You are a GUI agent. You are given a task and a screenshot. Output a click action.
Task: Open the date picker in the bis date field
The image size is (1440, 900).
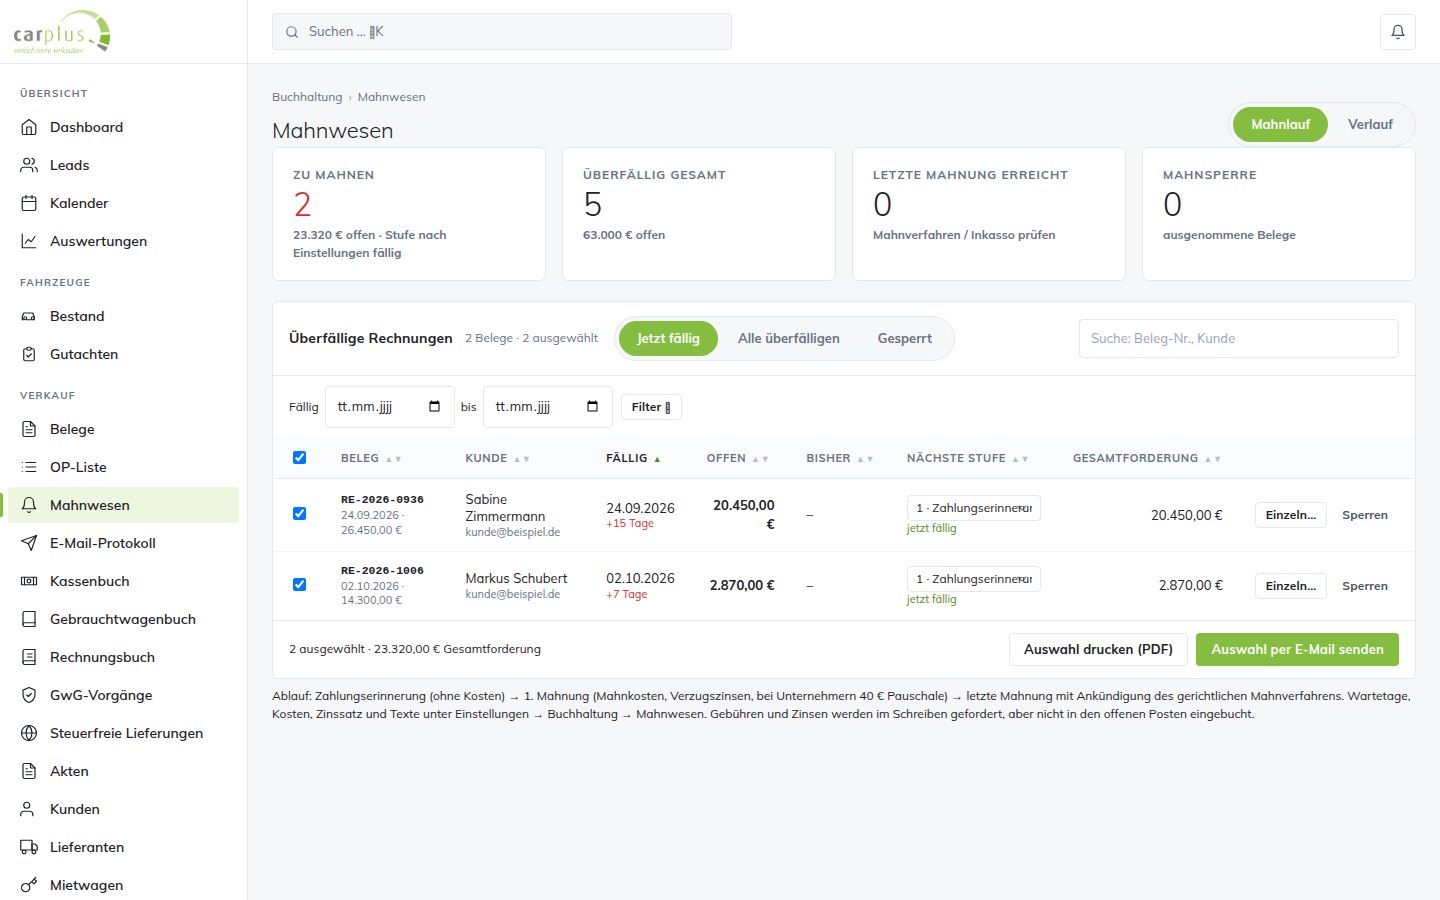point(592,407)
